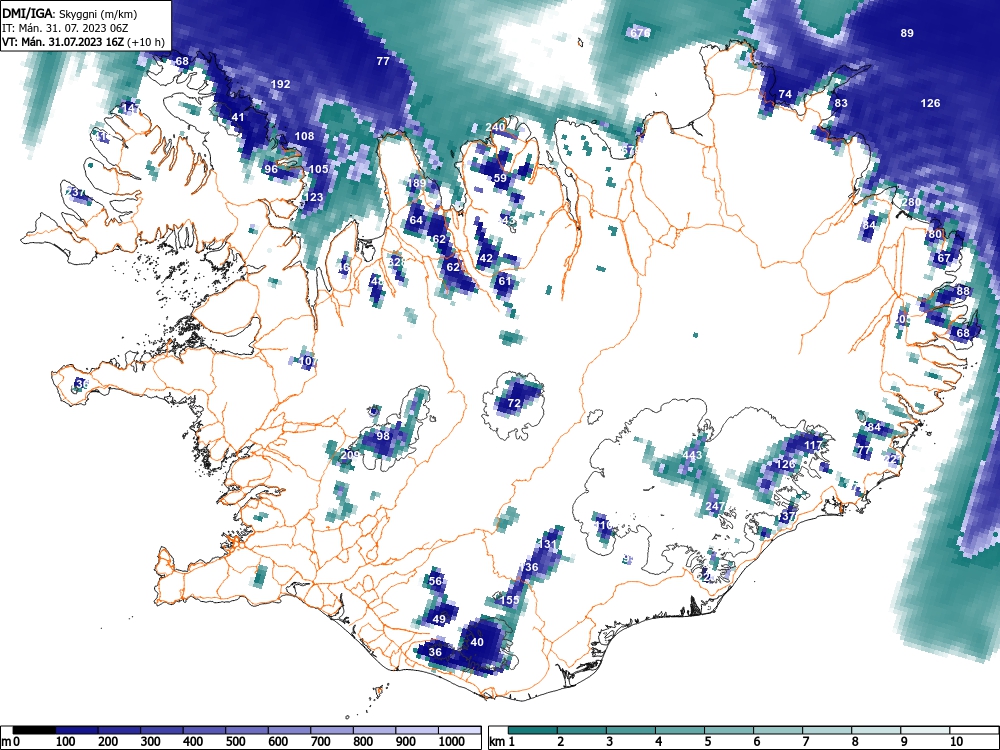Click the '137' visibility value near southeast coast
Screen dimensions: 1000x750
(x=787, y=517)
